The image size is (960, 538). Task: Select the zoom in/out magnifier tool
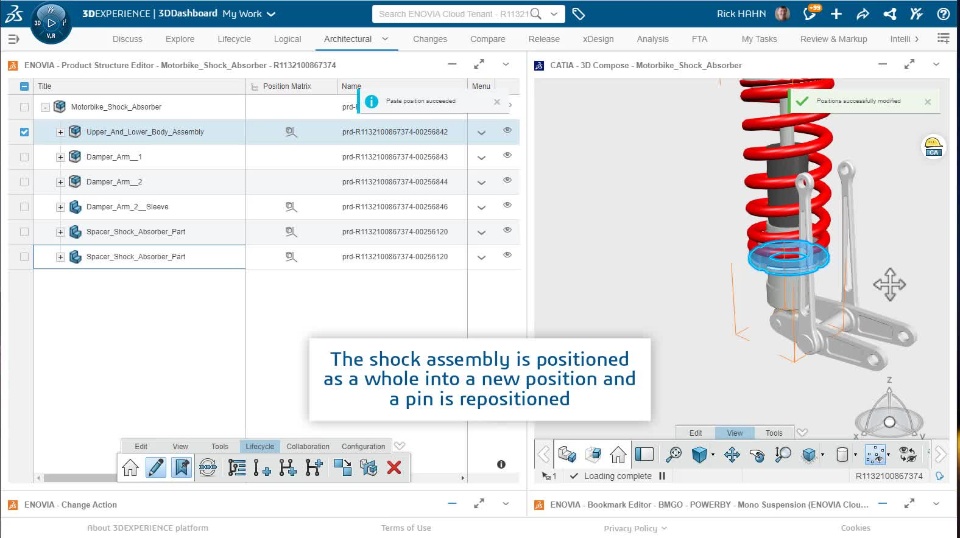click(782, 454)
